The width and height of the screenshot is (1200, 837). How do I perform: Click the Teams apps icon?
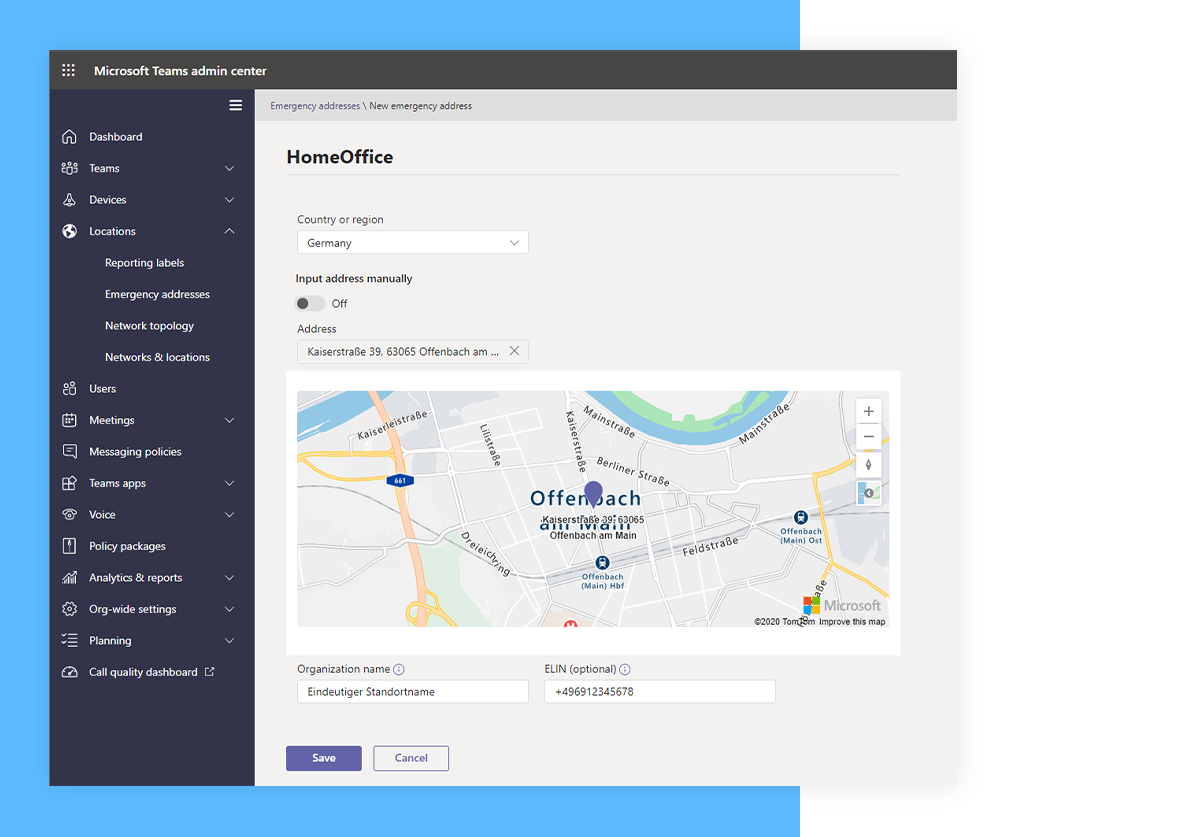[69, 483]
